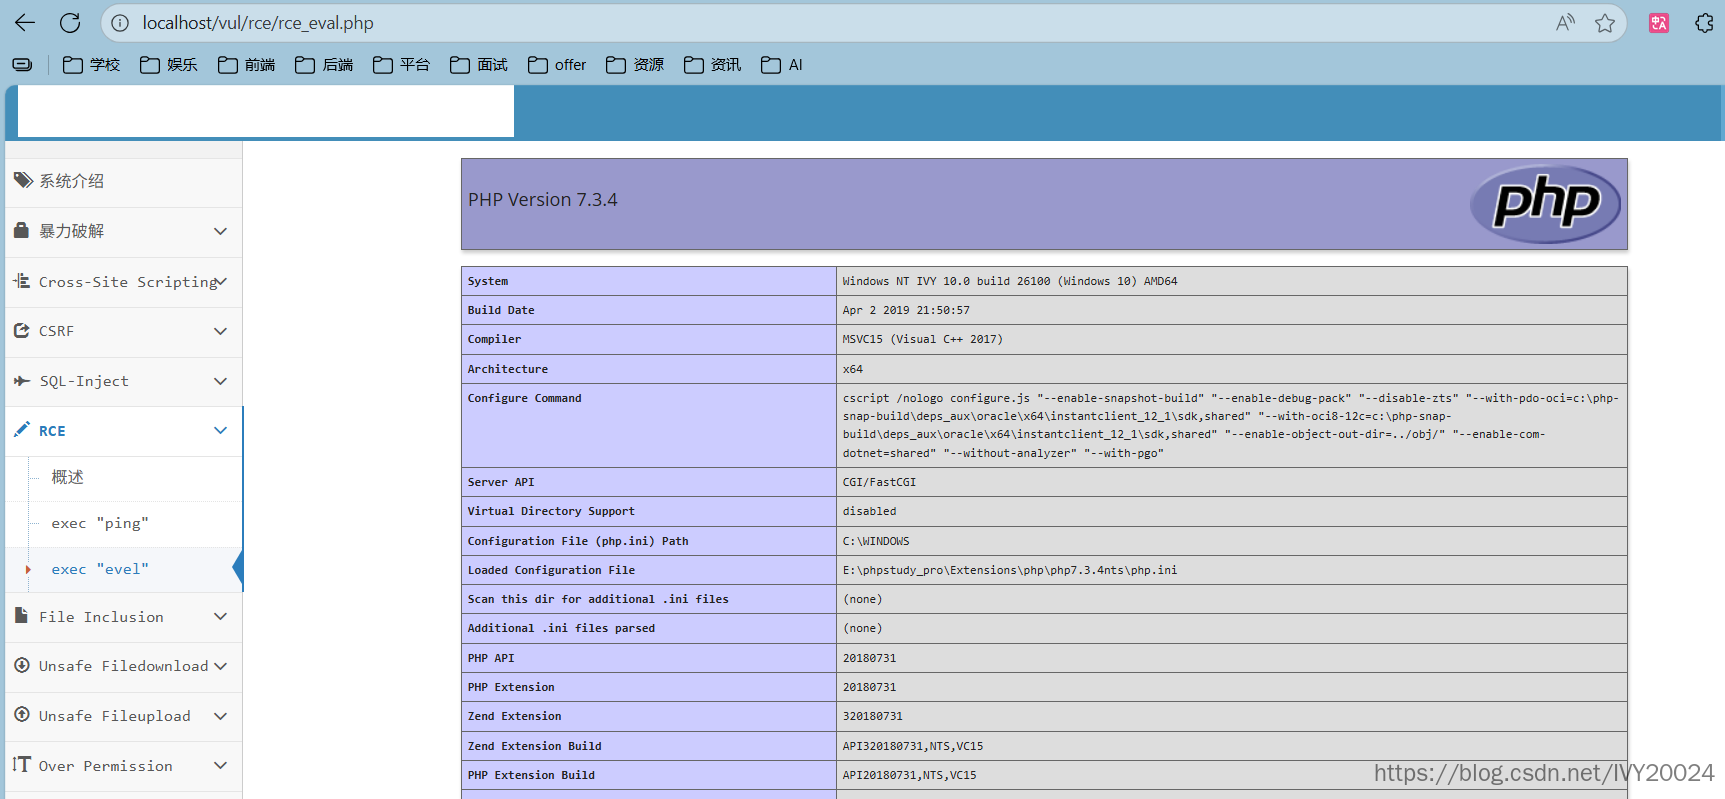1725x799 pixels.
Task: Add page to favorites star icon
Action: pyautogui.click(x=1605, y=23)
